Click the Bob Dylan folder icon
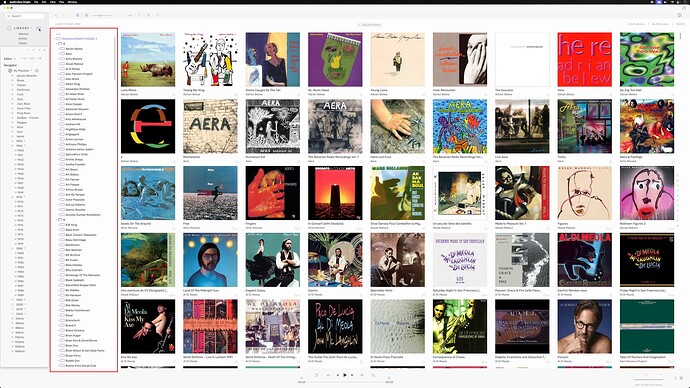 click(62, 300)
